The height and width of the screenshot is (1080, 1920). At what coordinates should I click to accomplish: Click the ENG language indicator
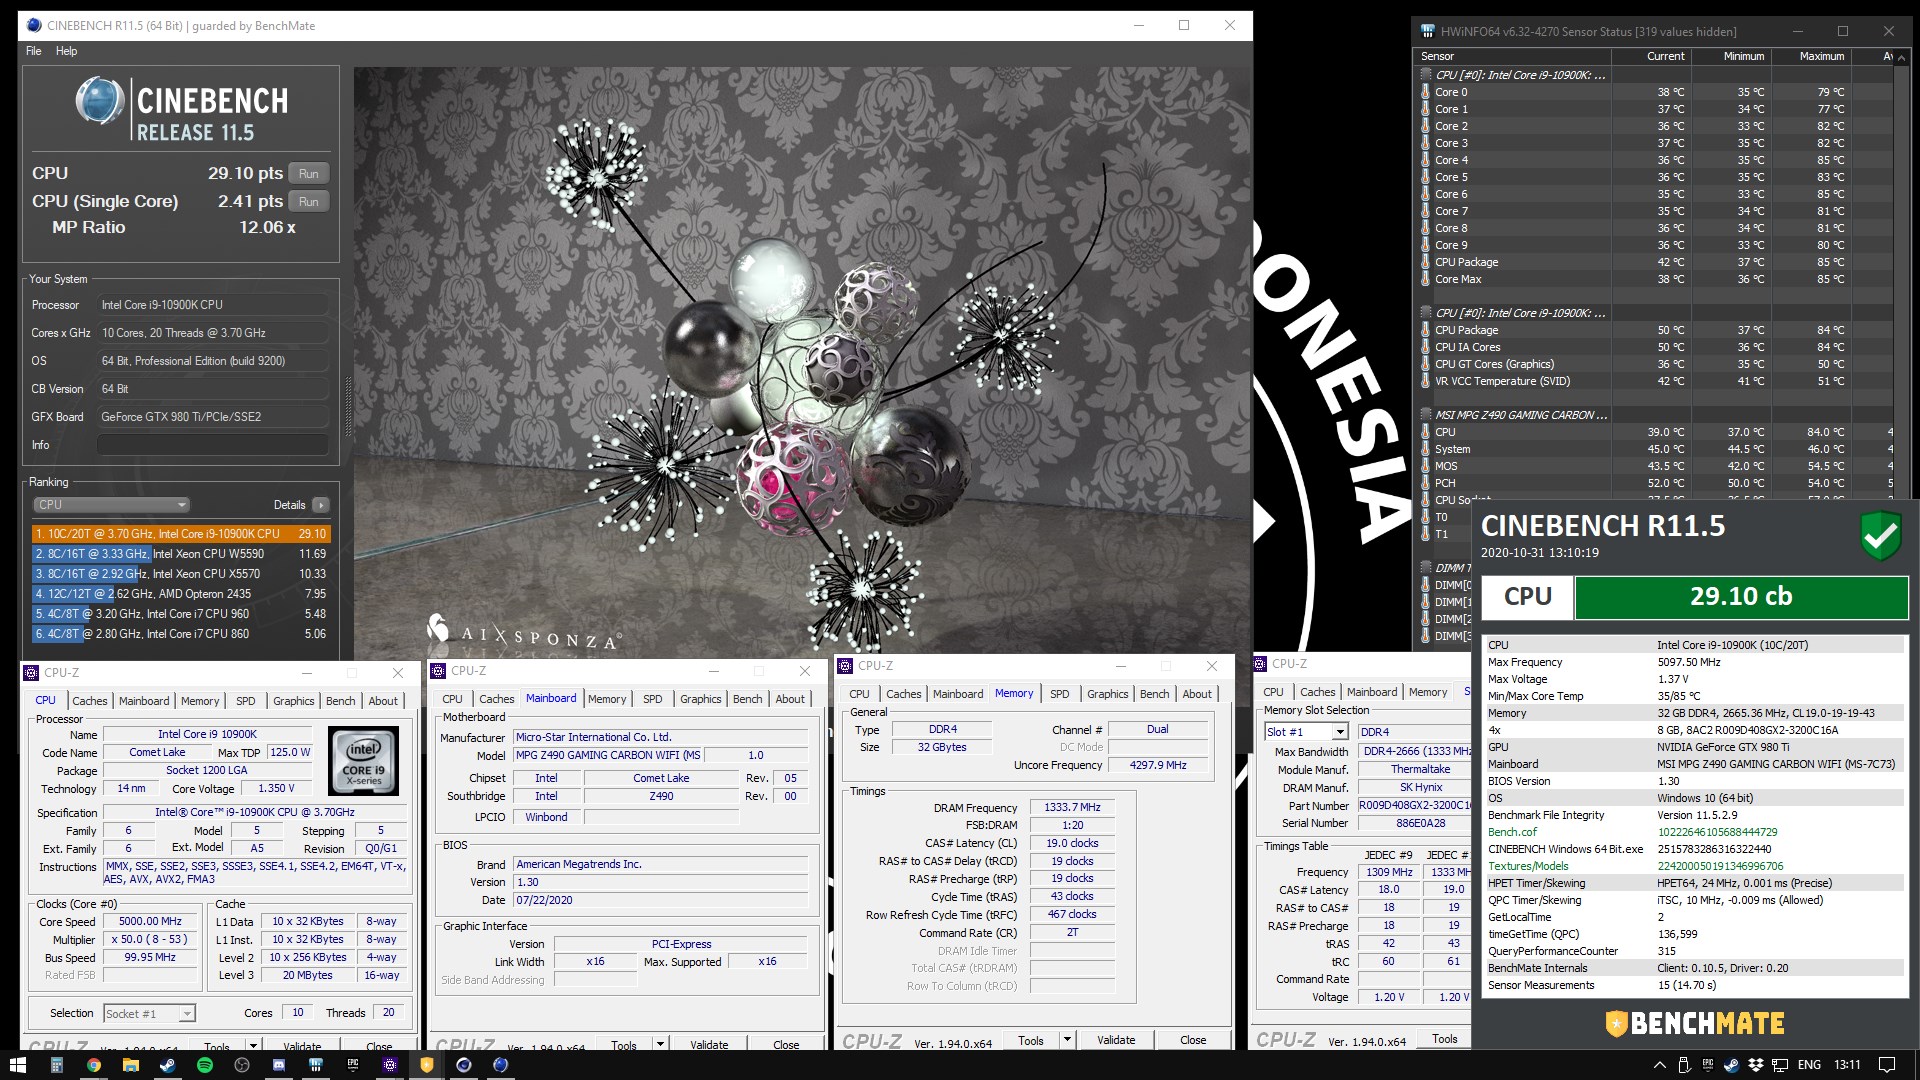click(1809, 1065)
